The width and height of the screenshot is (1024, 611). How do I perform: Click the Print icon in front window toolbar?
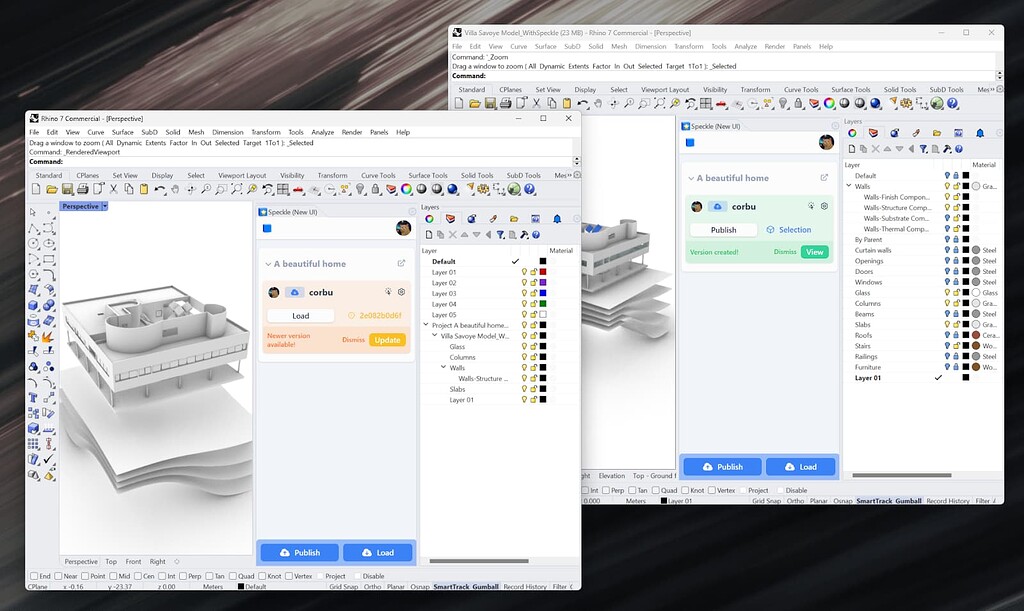point(82,189)
